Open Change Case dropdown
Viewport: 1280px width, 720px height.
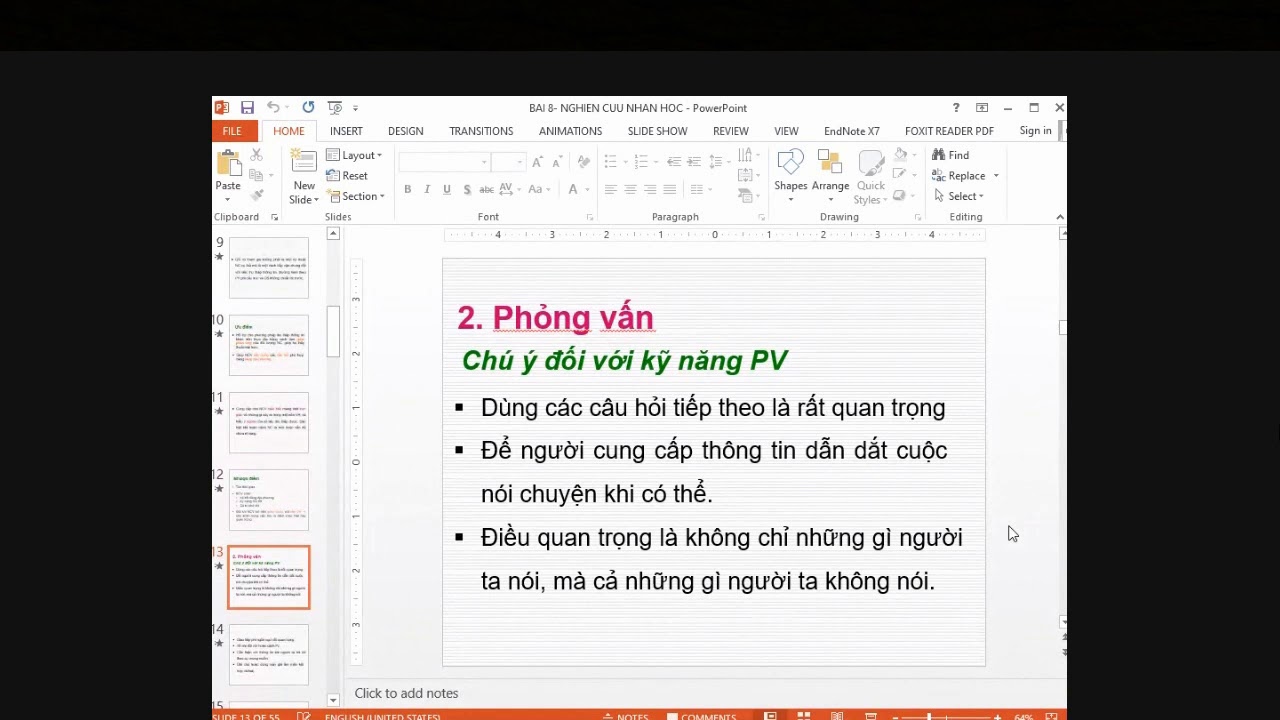pos(539,189)
